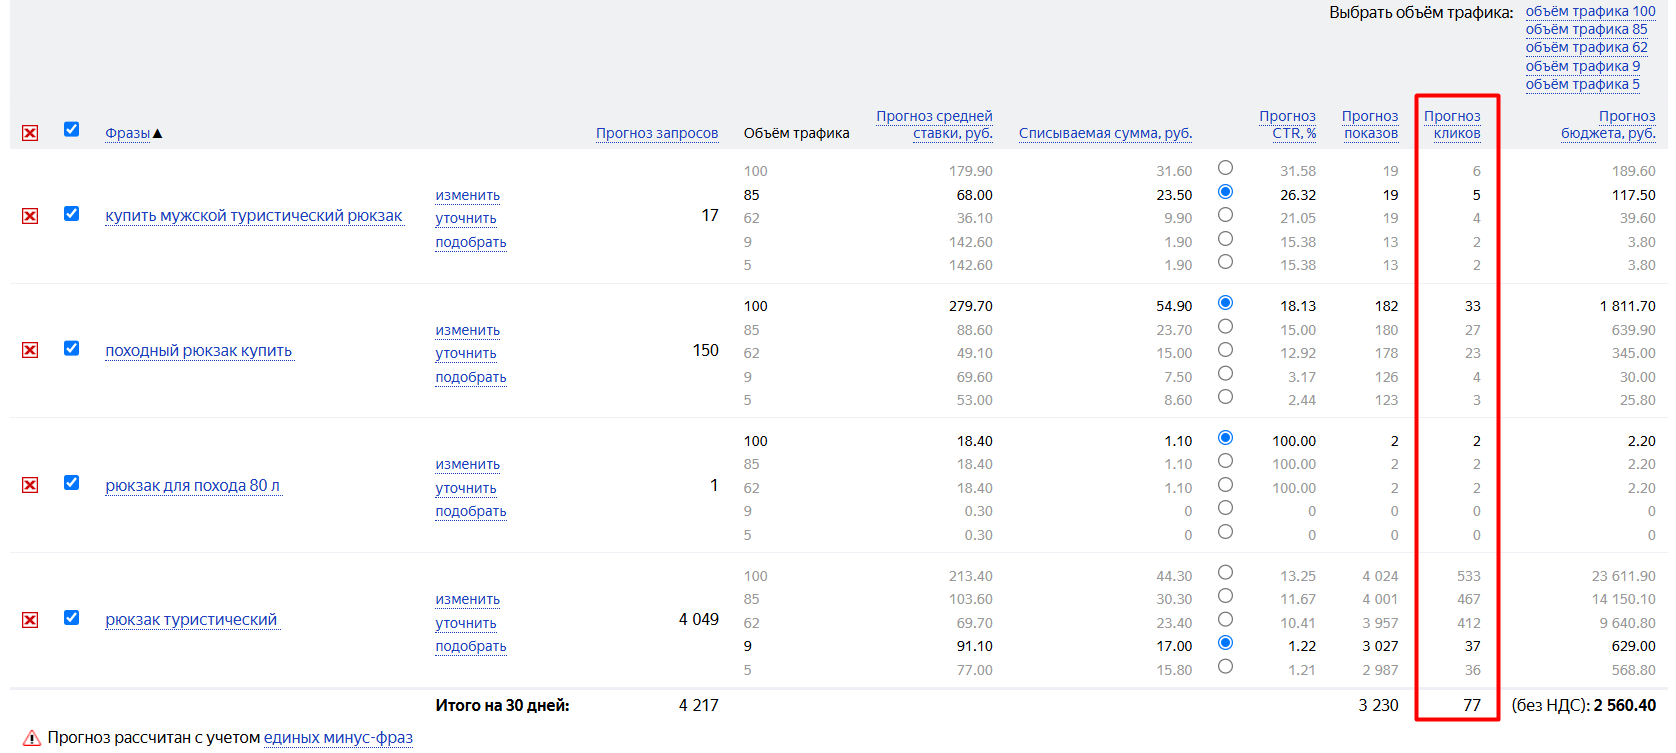
Task: Uncheck 'рюкзак для похода 80 л' checkbox
Action: pos(71,482)
